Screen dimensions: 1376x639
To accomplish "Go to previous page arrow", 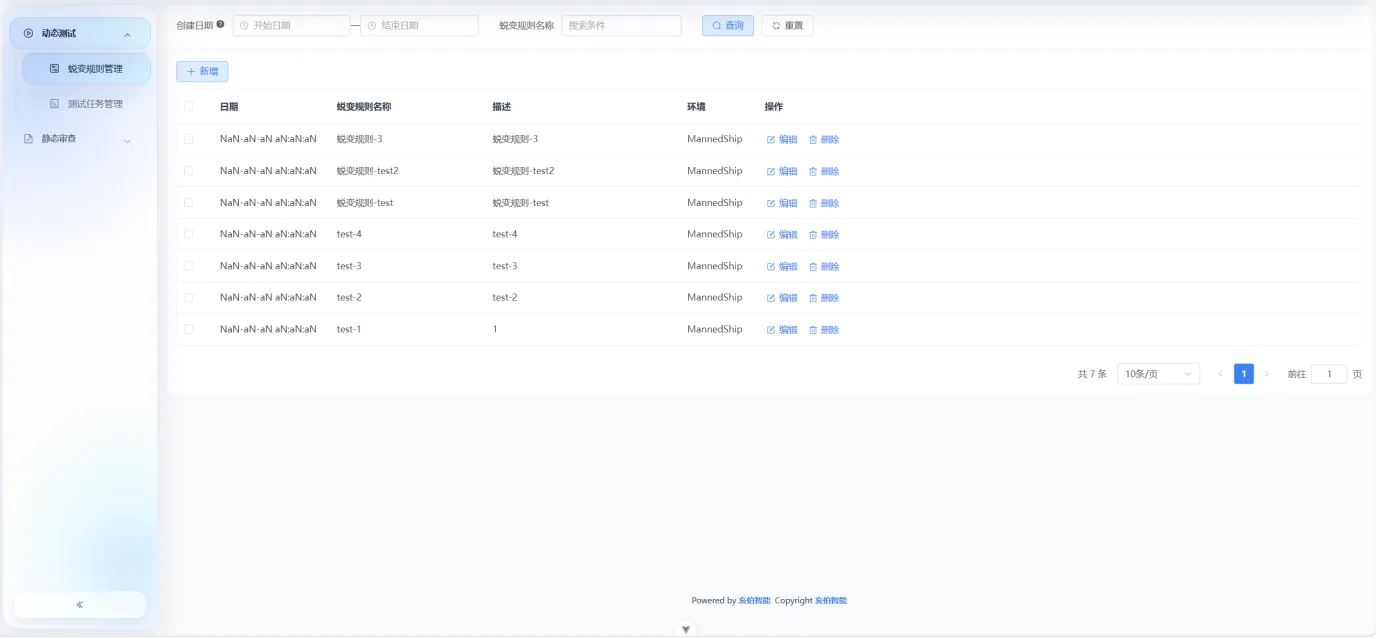I will (1221, 374).
